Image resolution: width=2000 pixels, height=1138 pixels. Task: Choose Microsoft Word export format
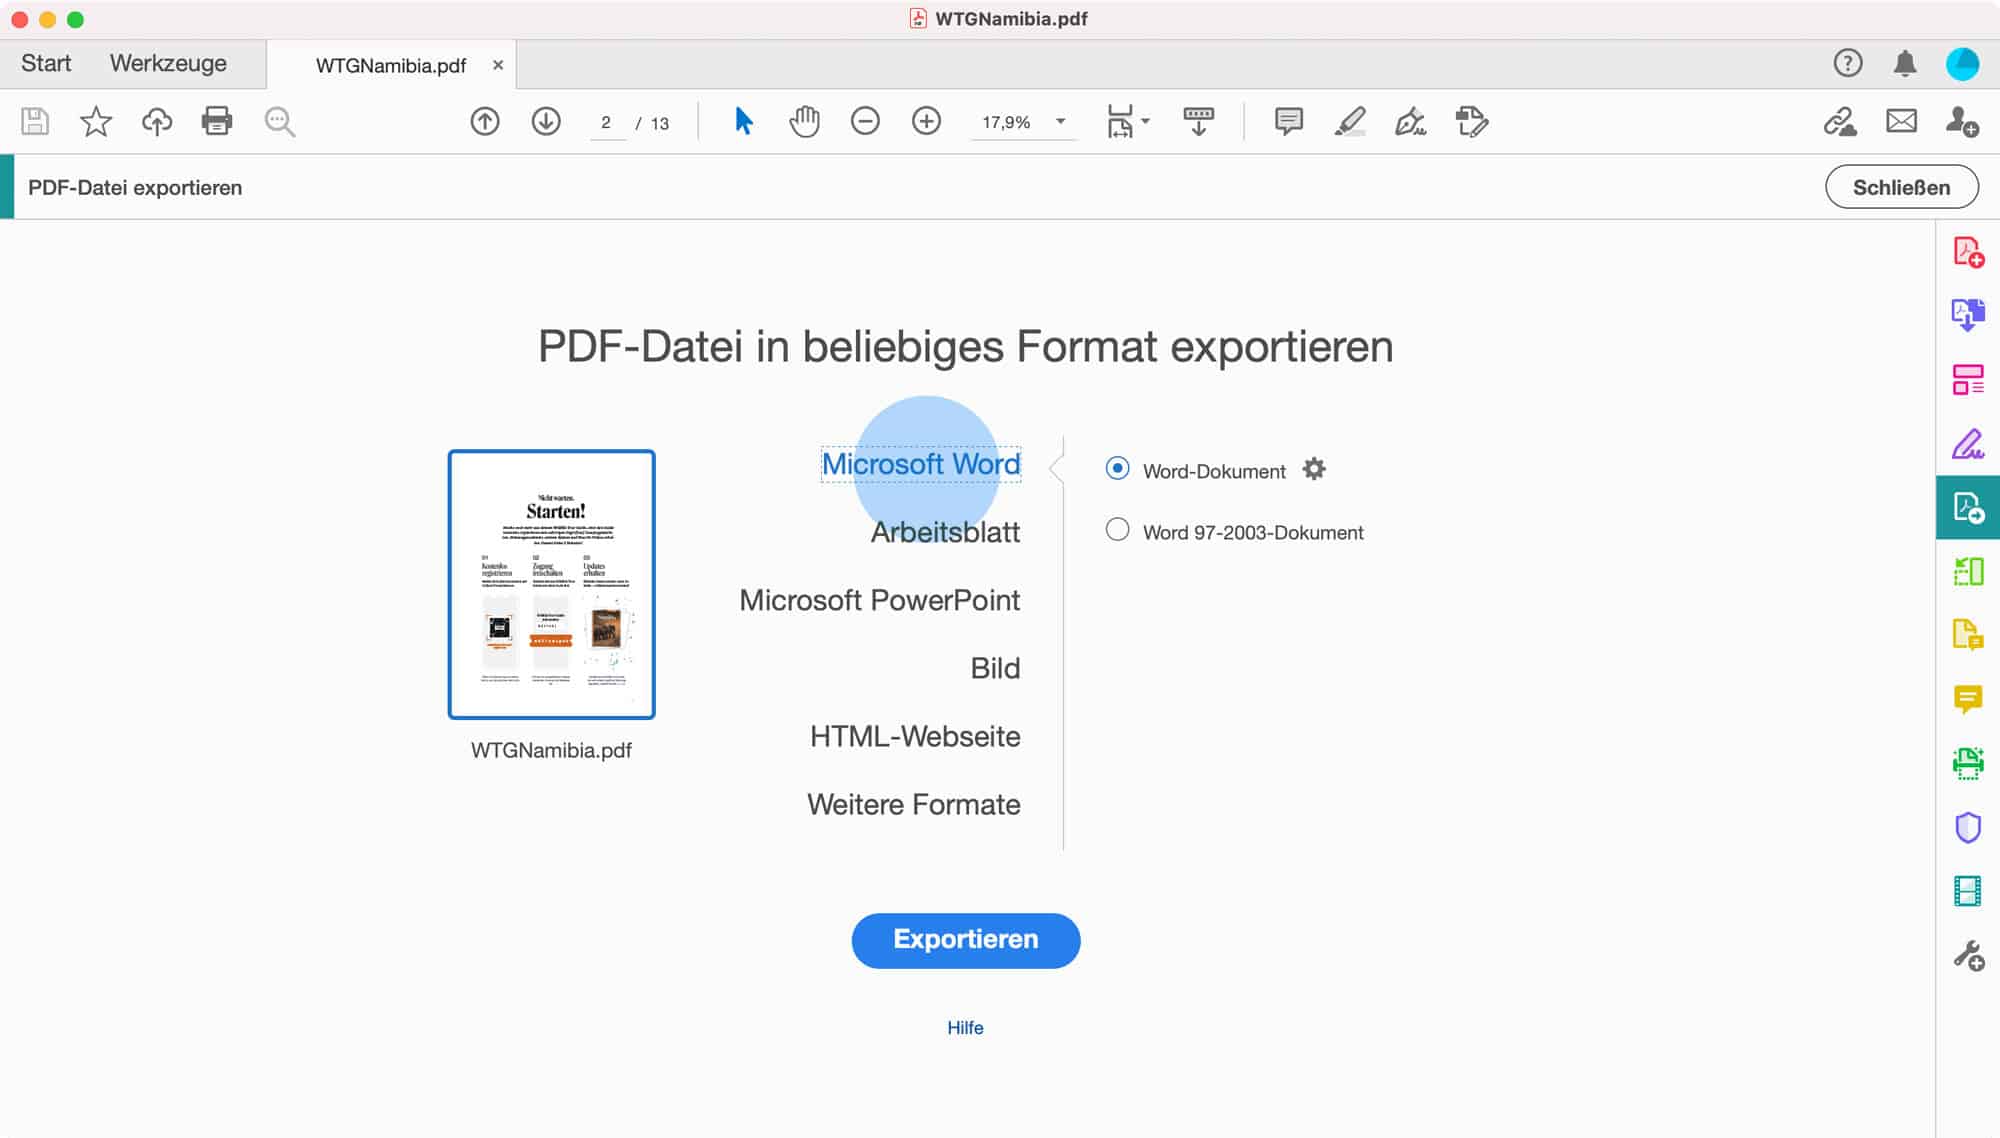tap(921, 464)
